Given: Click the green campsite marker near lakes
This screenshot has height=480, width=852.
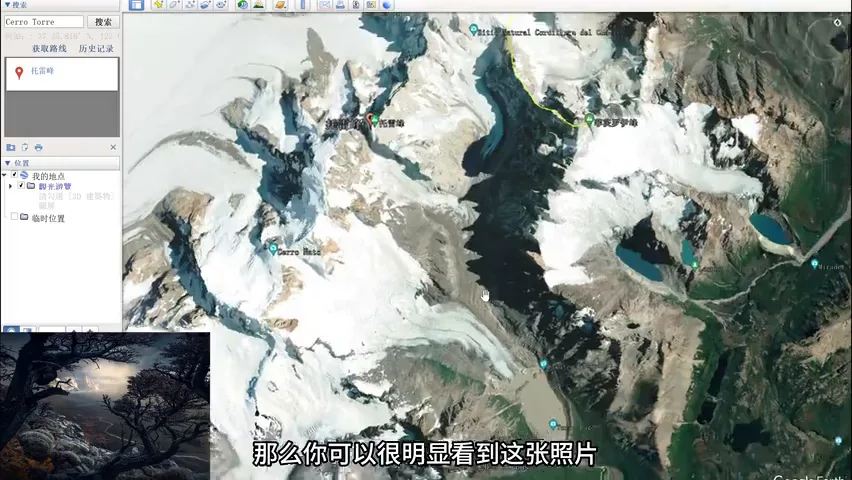Looking at the screenshot, I should coord(694,265).
